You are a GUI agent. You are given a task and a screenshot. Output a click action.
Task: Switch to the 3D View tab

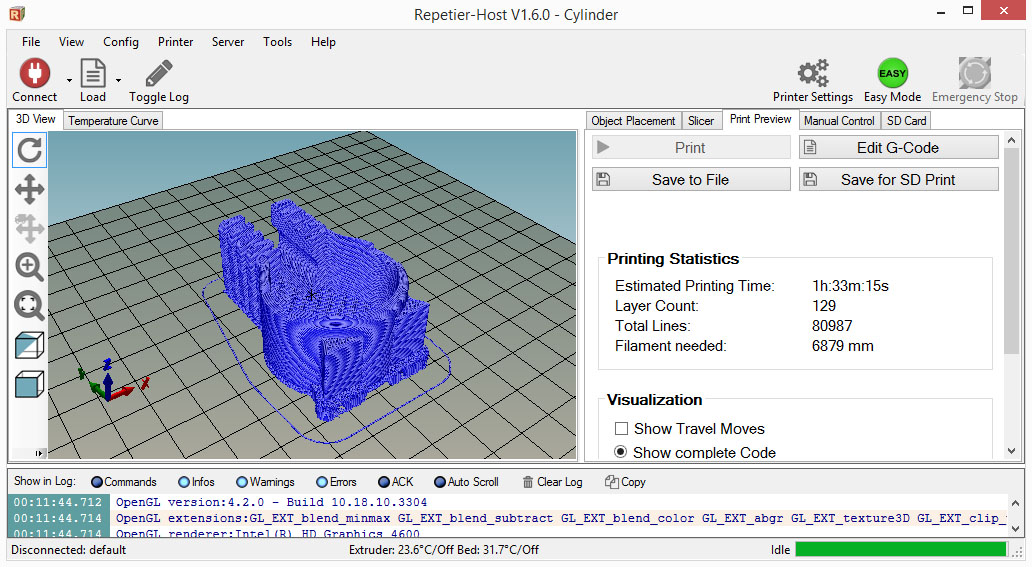[36, 119]
